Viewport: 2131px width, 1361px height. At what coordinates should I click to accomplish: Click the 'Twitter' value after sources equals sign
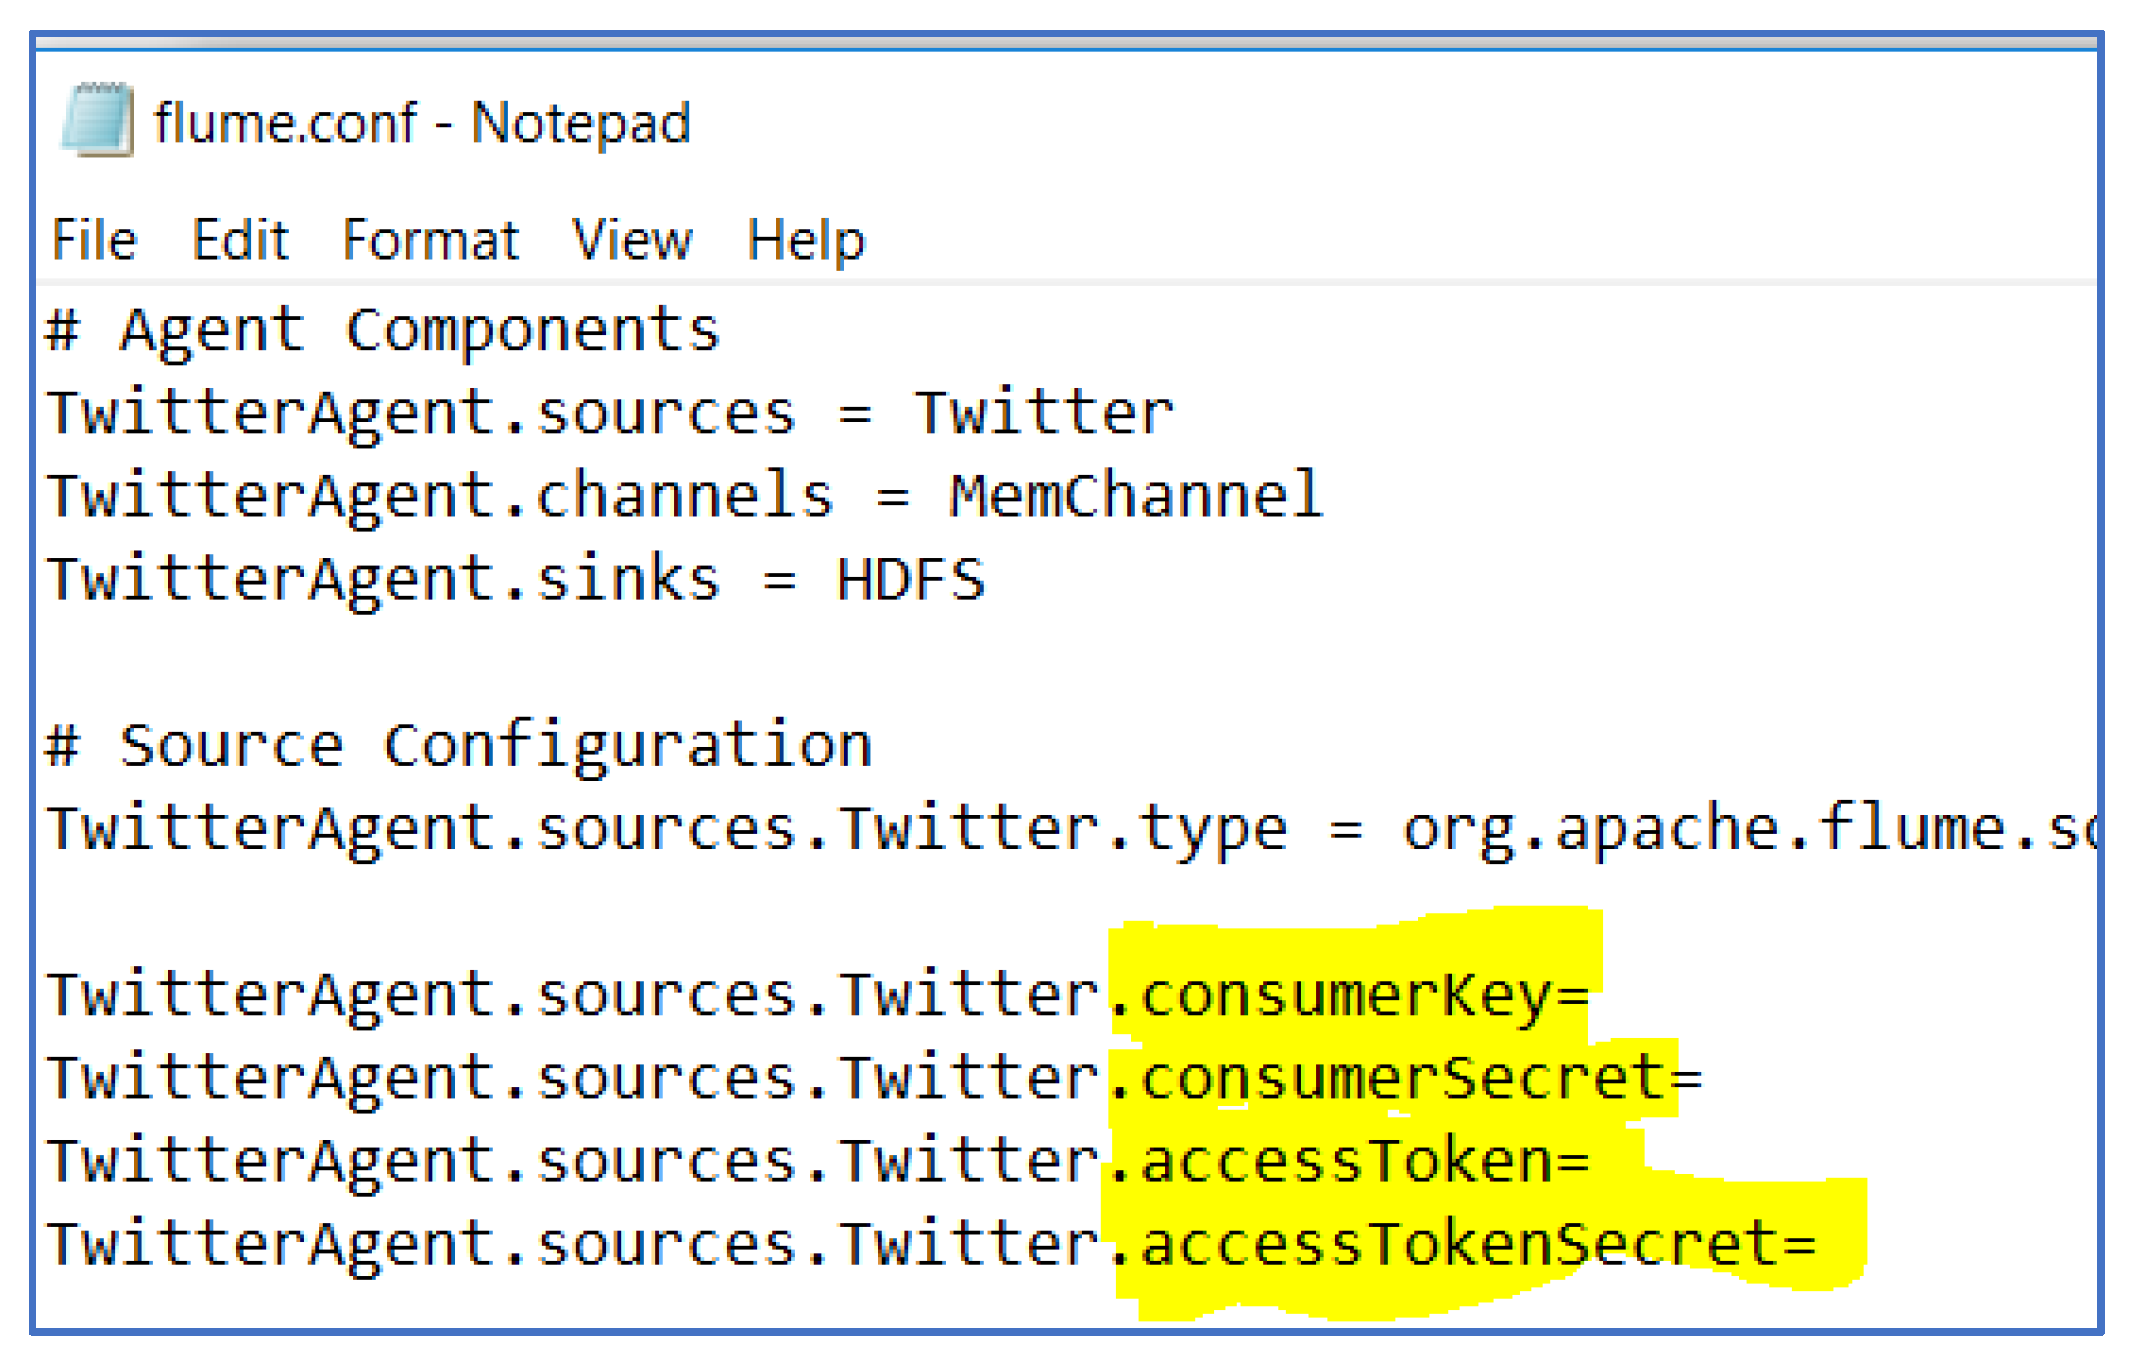(x=1043, y=413)
